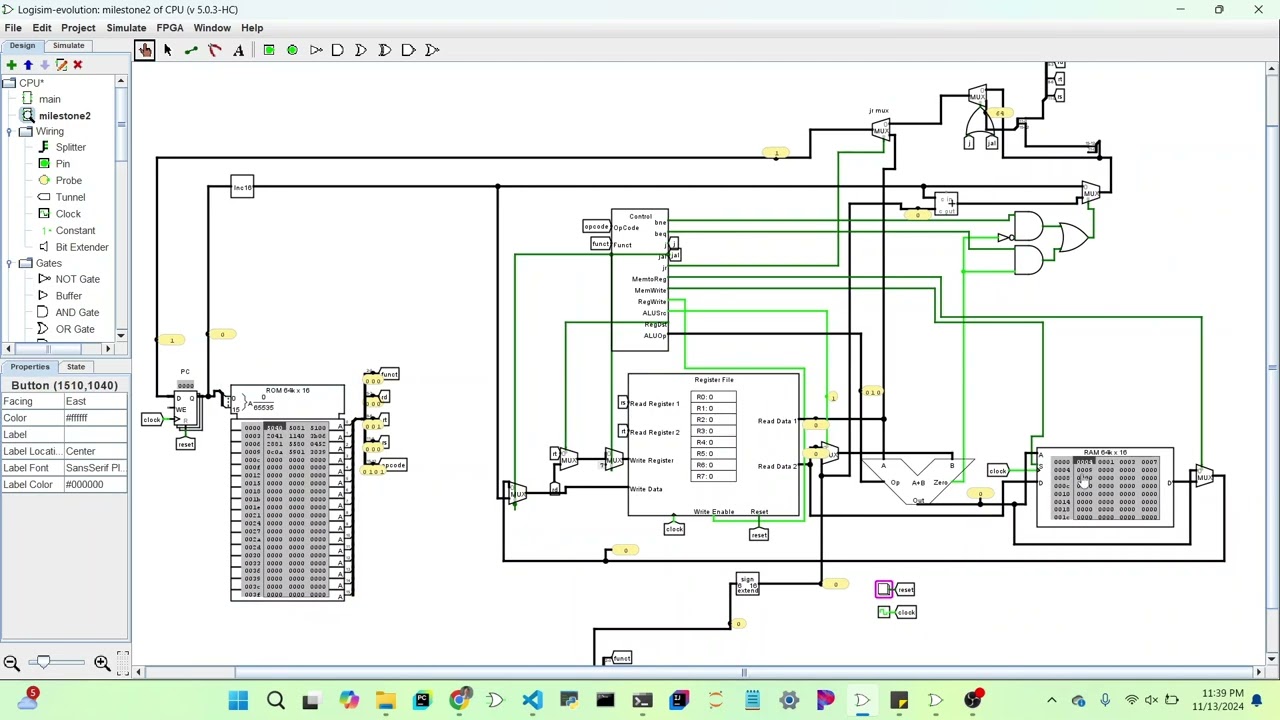This screenshot has height=720, width=1280.
Task: Select the Splitter component in tree
Action: [70, 147]
